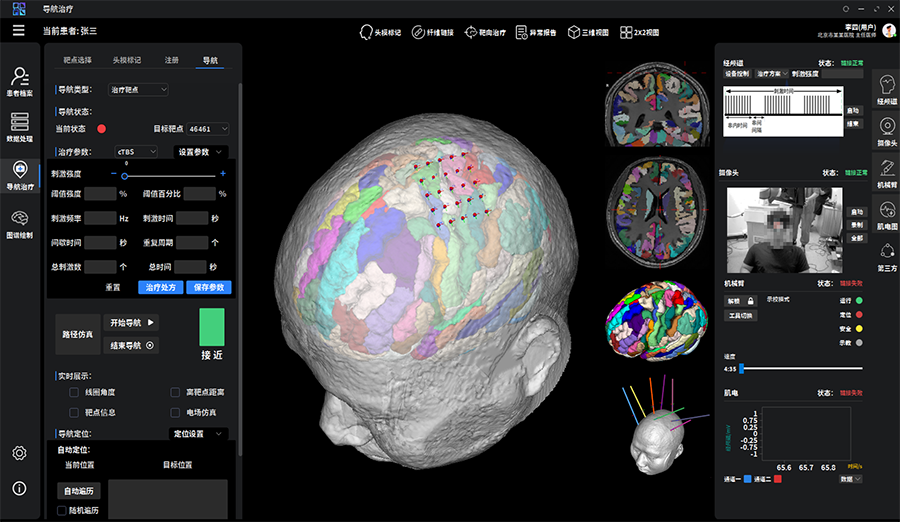Click 靶向治疗 targeted treatment toolbar icon
This screenshot has height=522, width=900.
click(x=485, y=32)
